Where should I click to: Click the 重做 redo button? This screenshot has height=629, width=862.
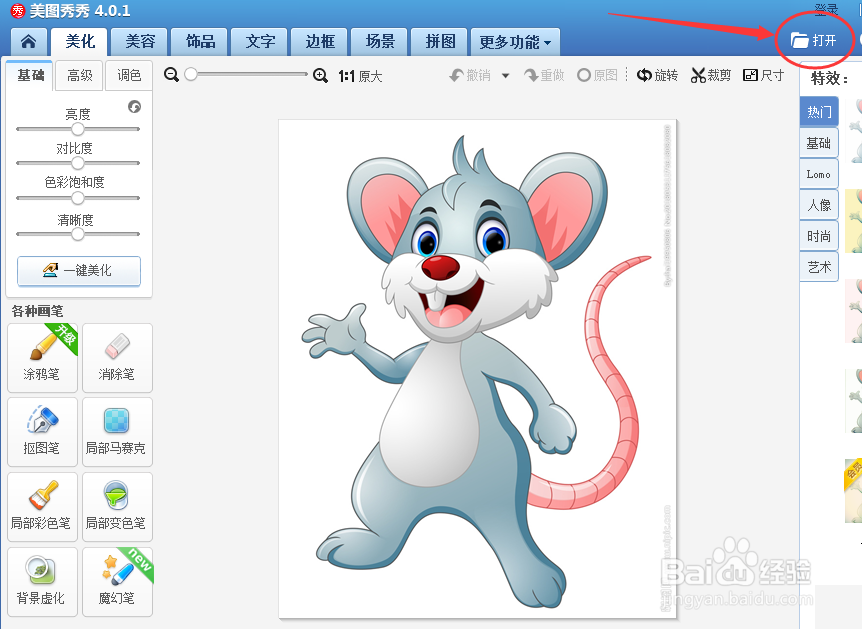544,75
